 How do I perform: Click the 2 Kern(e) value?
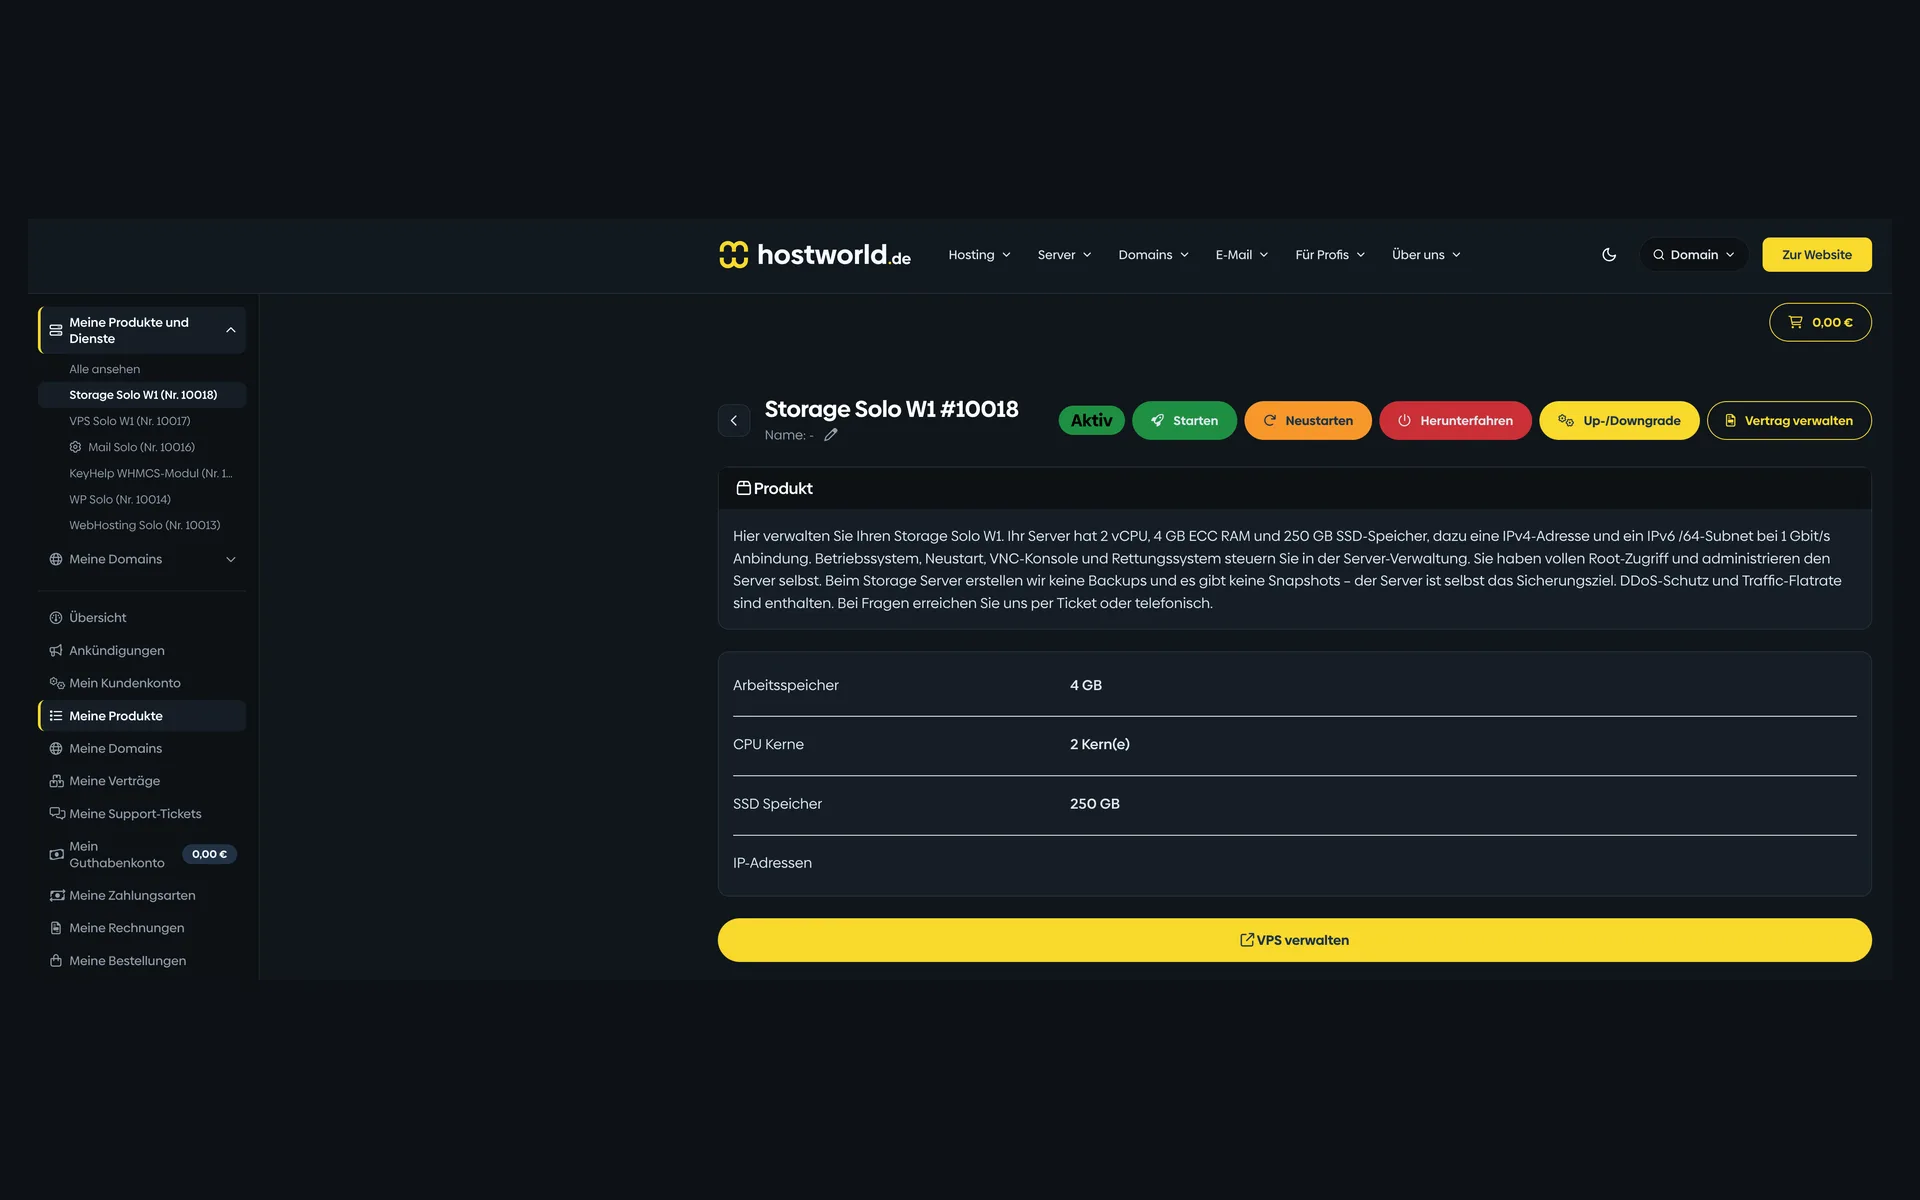pyautogui.click(x=1100, y=745)
